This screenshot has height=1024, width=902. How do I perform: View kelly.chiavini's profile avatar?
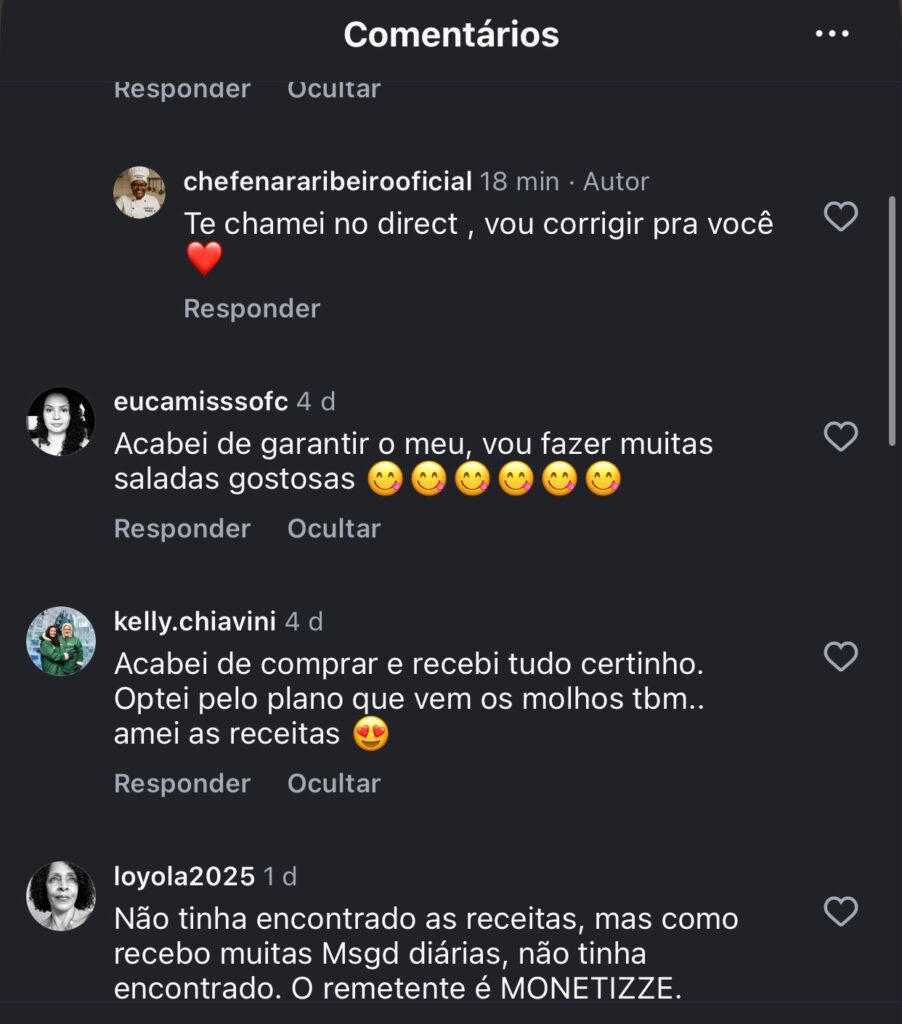click(x=61, y=641)
